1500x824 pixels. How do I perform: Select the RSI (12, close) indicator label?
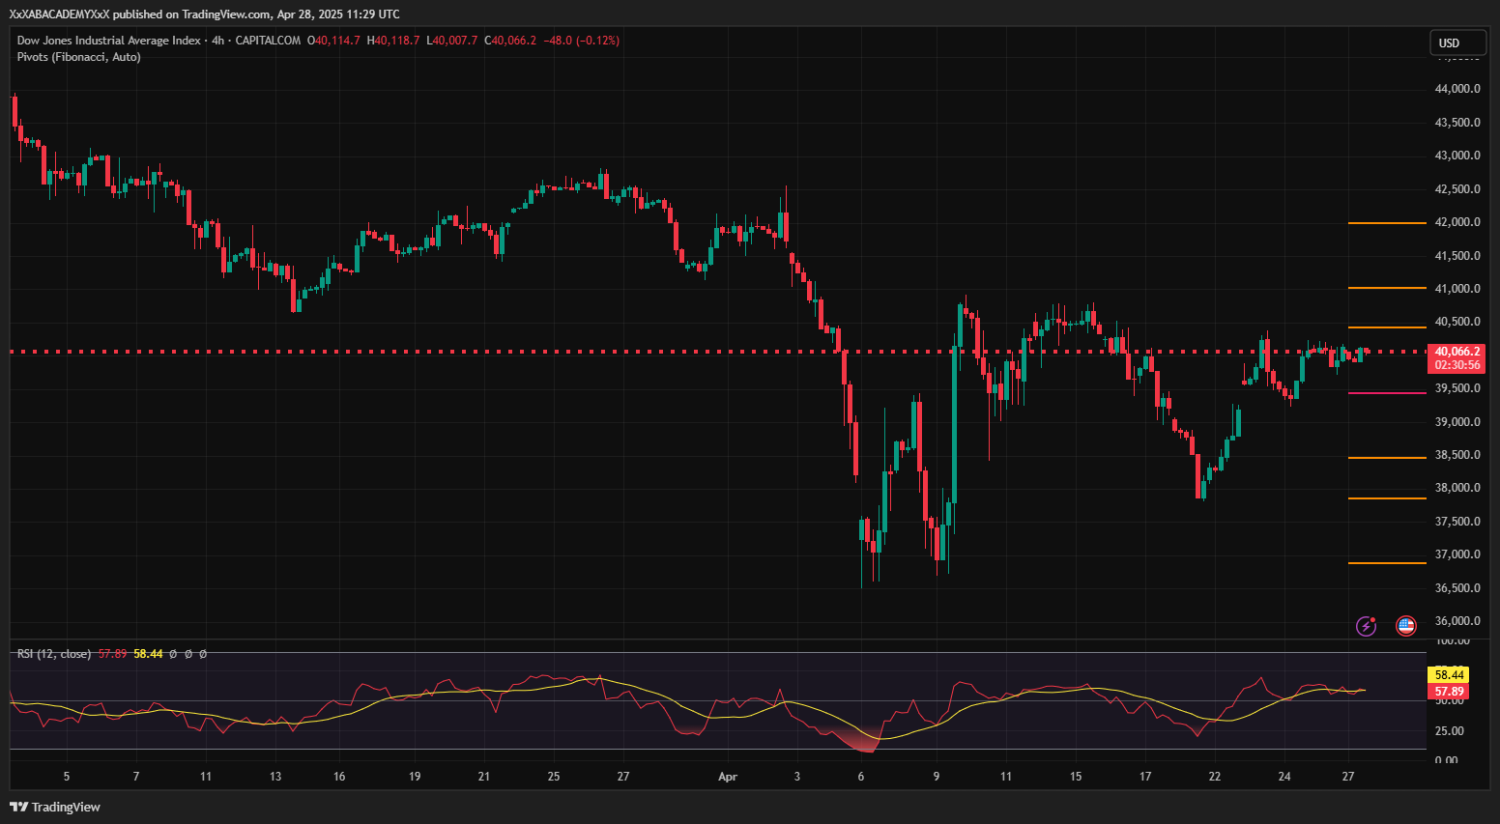tap(54, 654)
